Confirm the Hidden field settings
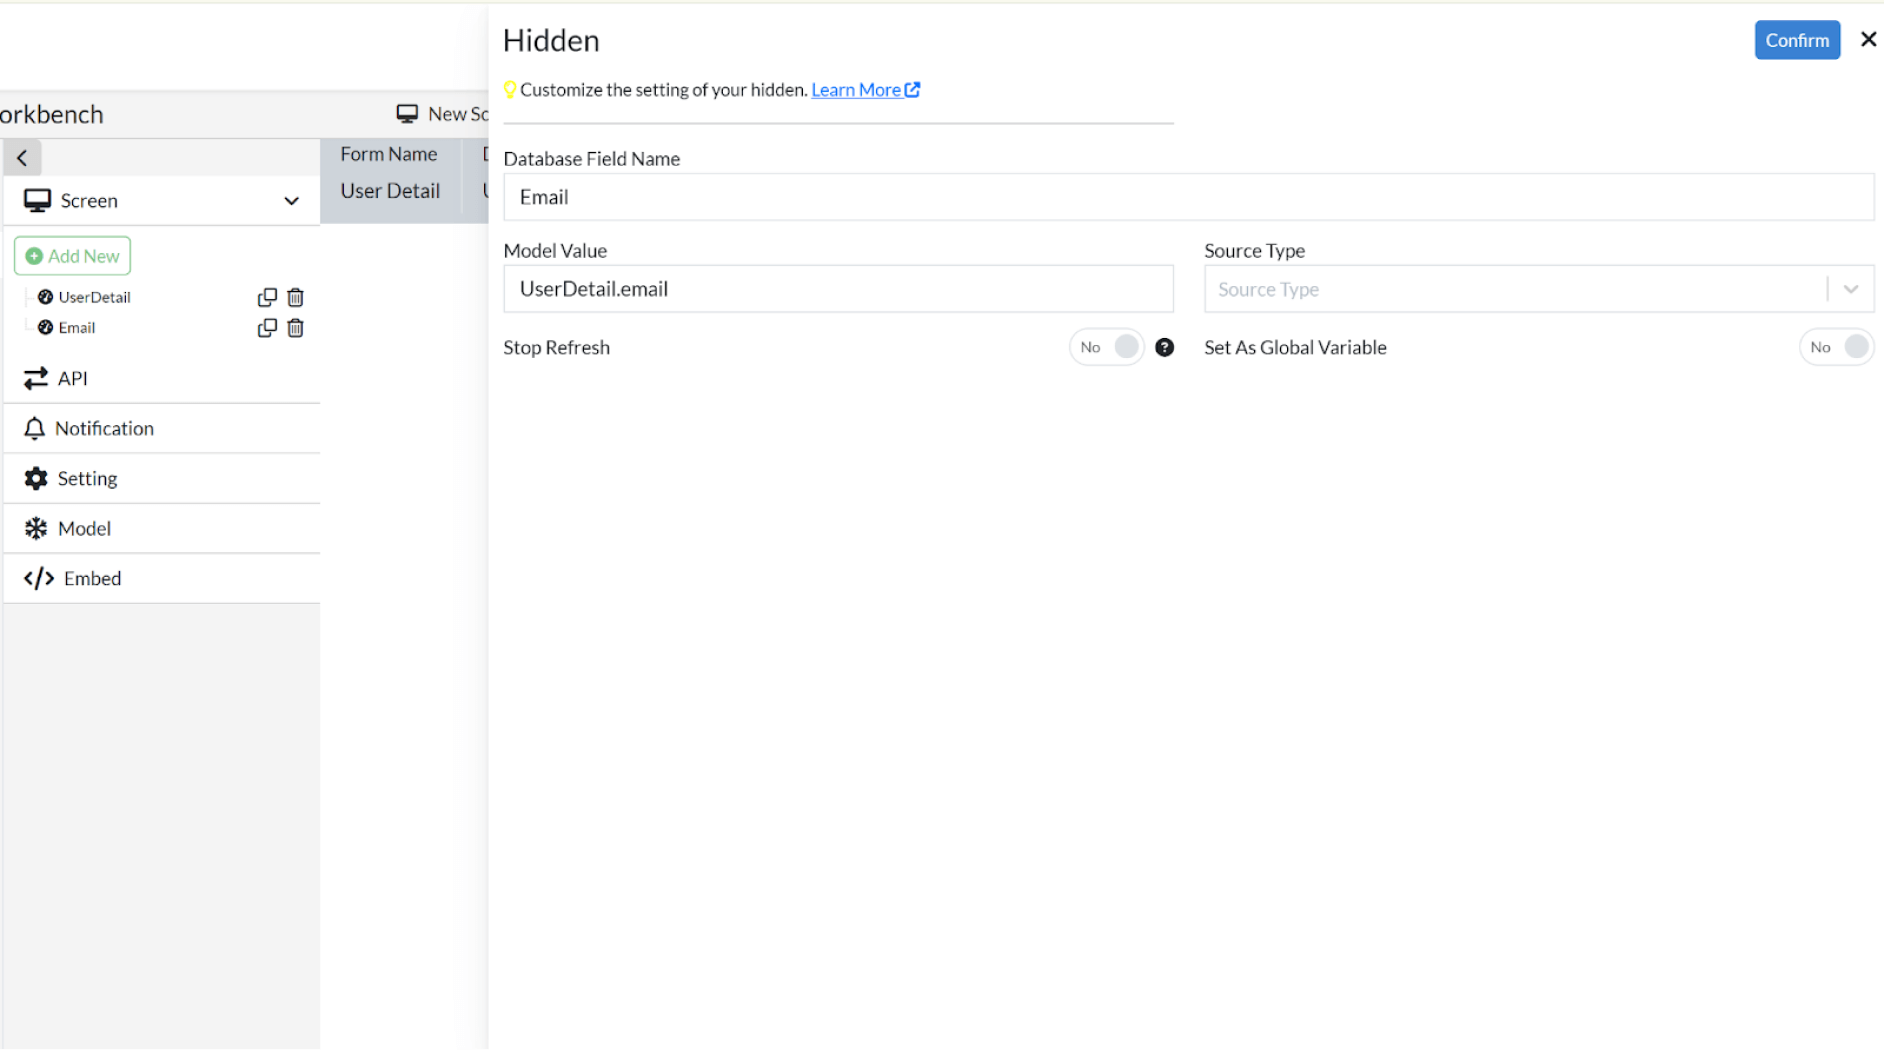 pyautogui.click(x=1797, y=40)
